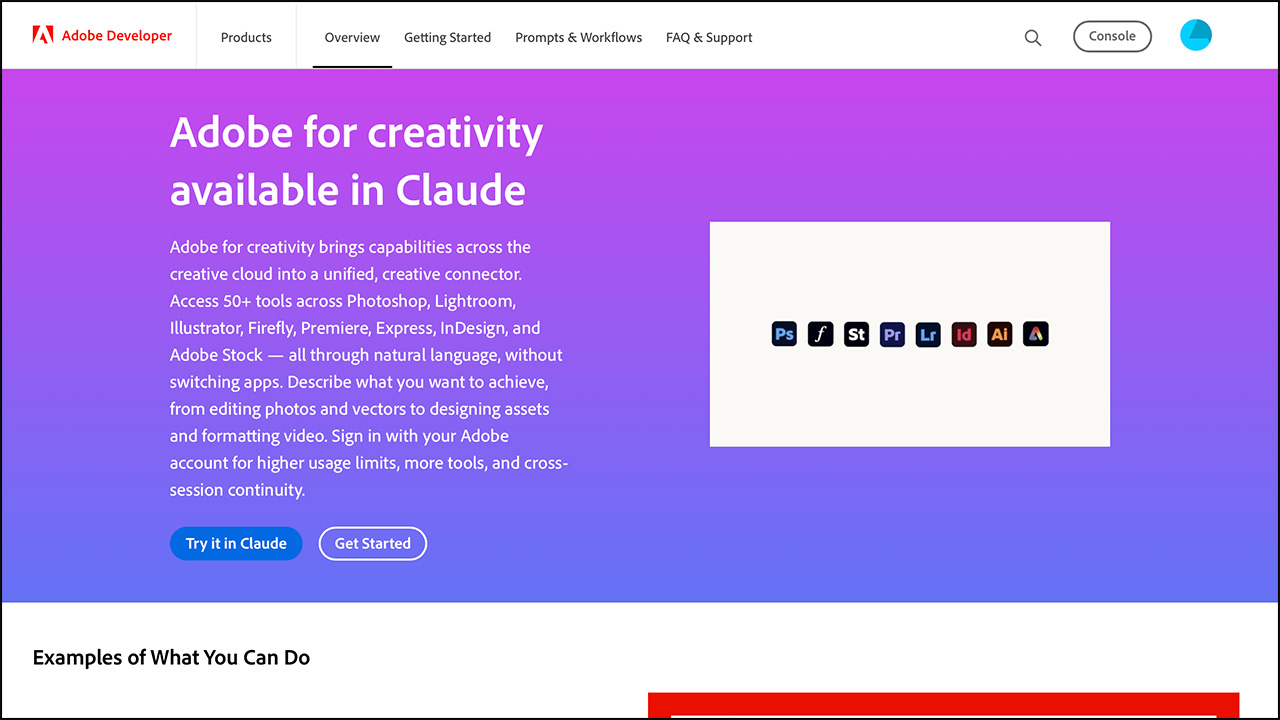Open the user profile avatar

coord(1196,35)
